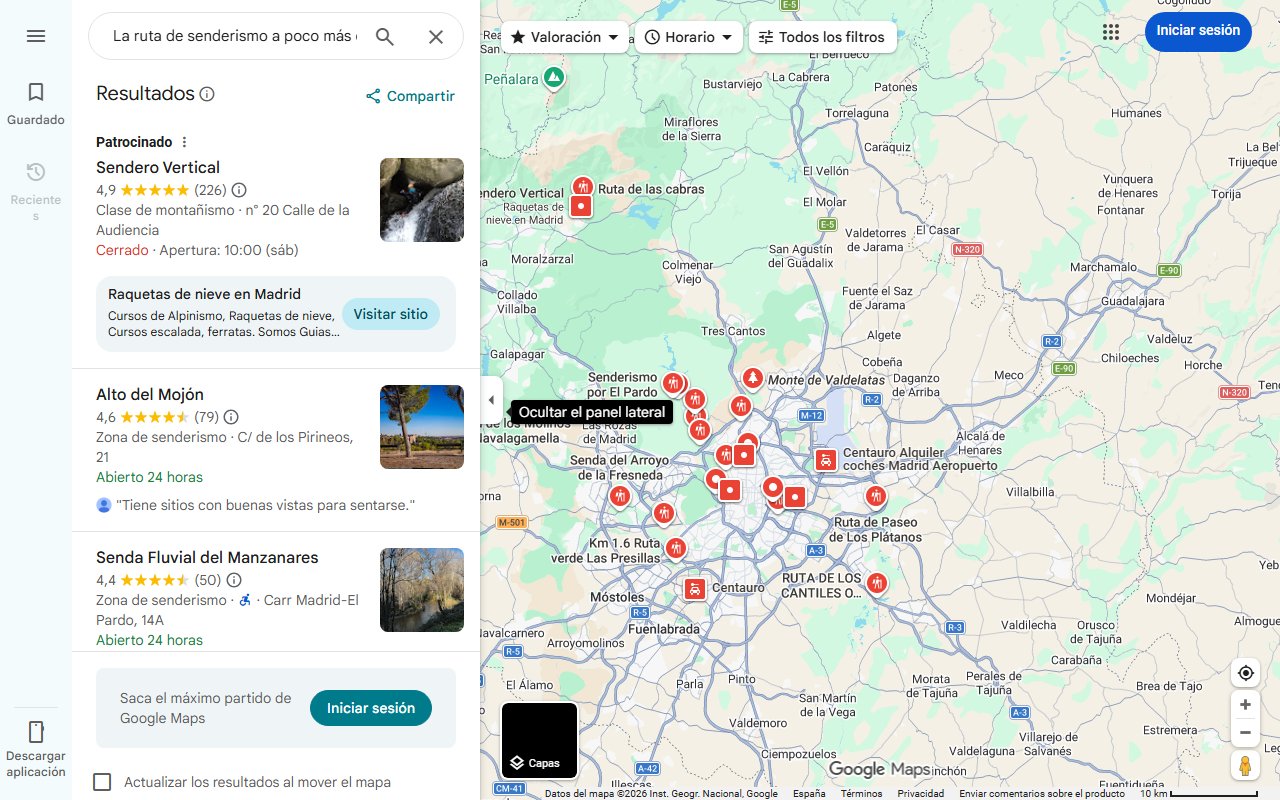Click the search magnifier icon
The image size is (1280, 800).
click(x=384, y=36)
